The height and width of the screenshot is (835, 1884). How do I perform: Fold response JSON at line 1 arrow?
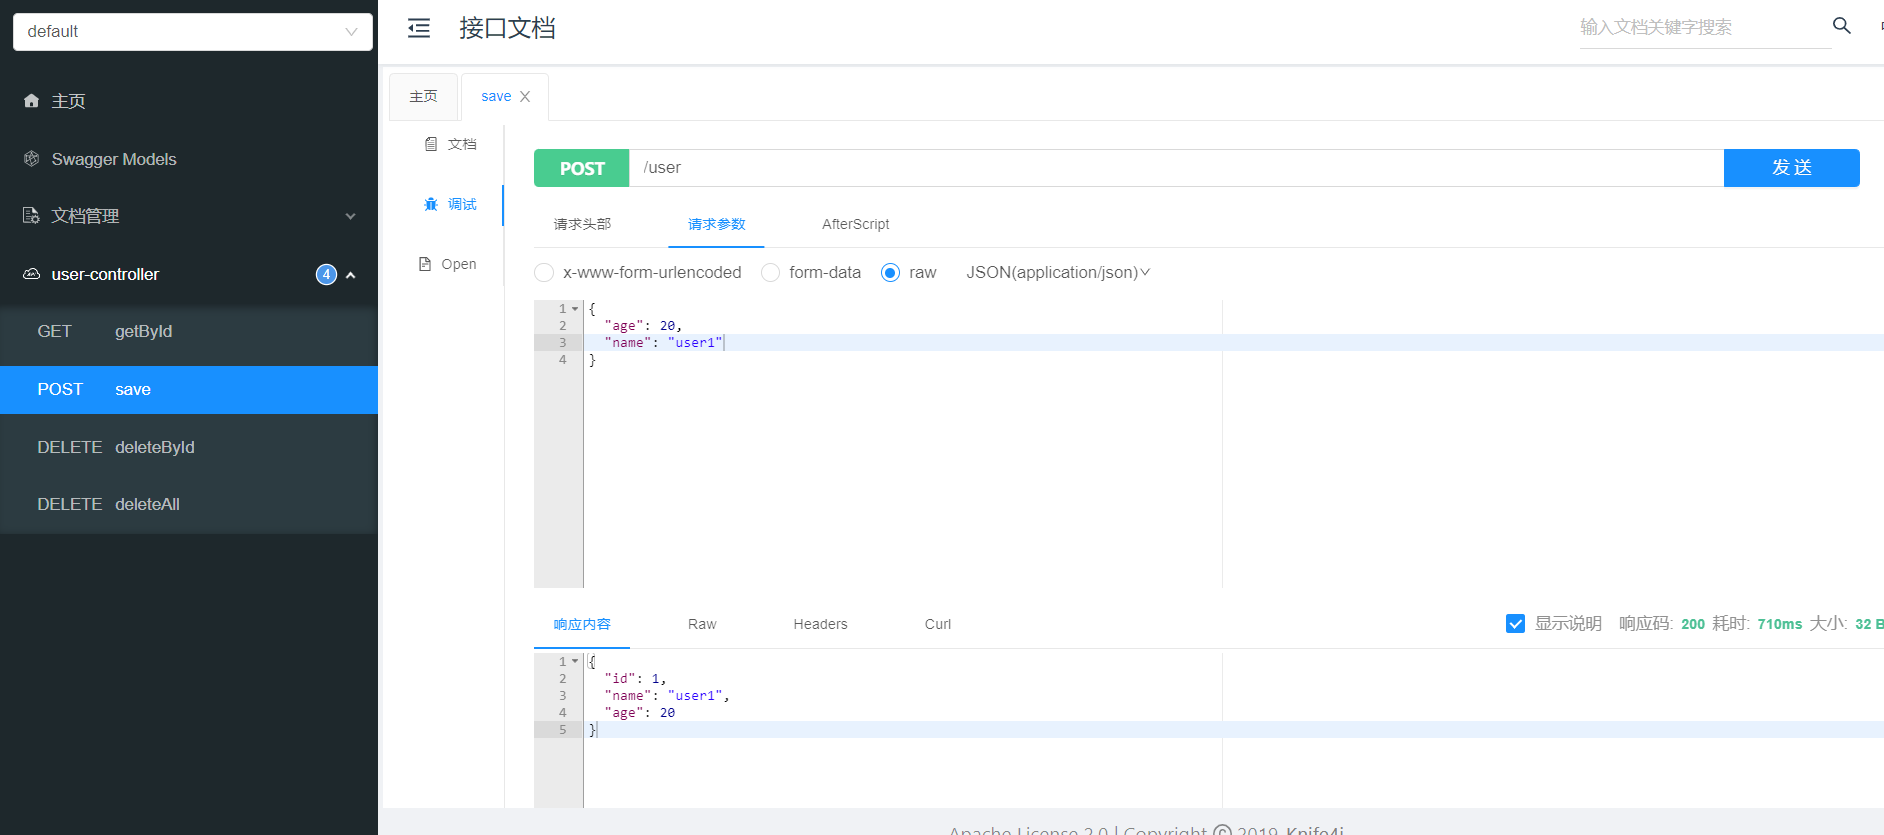pos(575,662)
